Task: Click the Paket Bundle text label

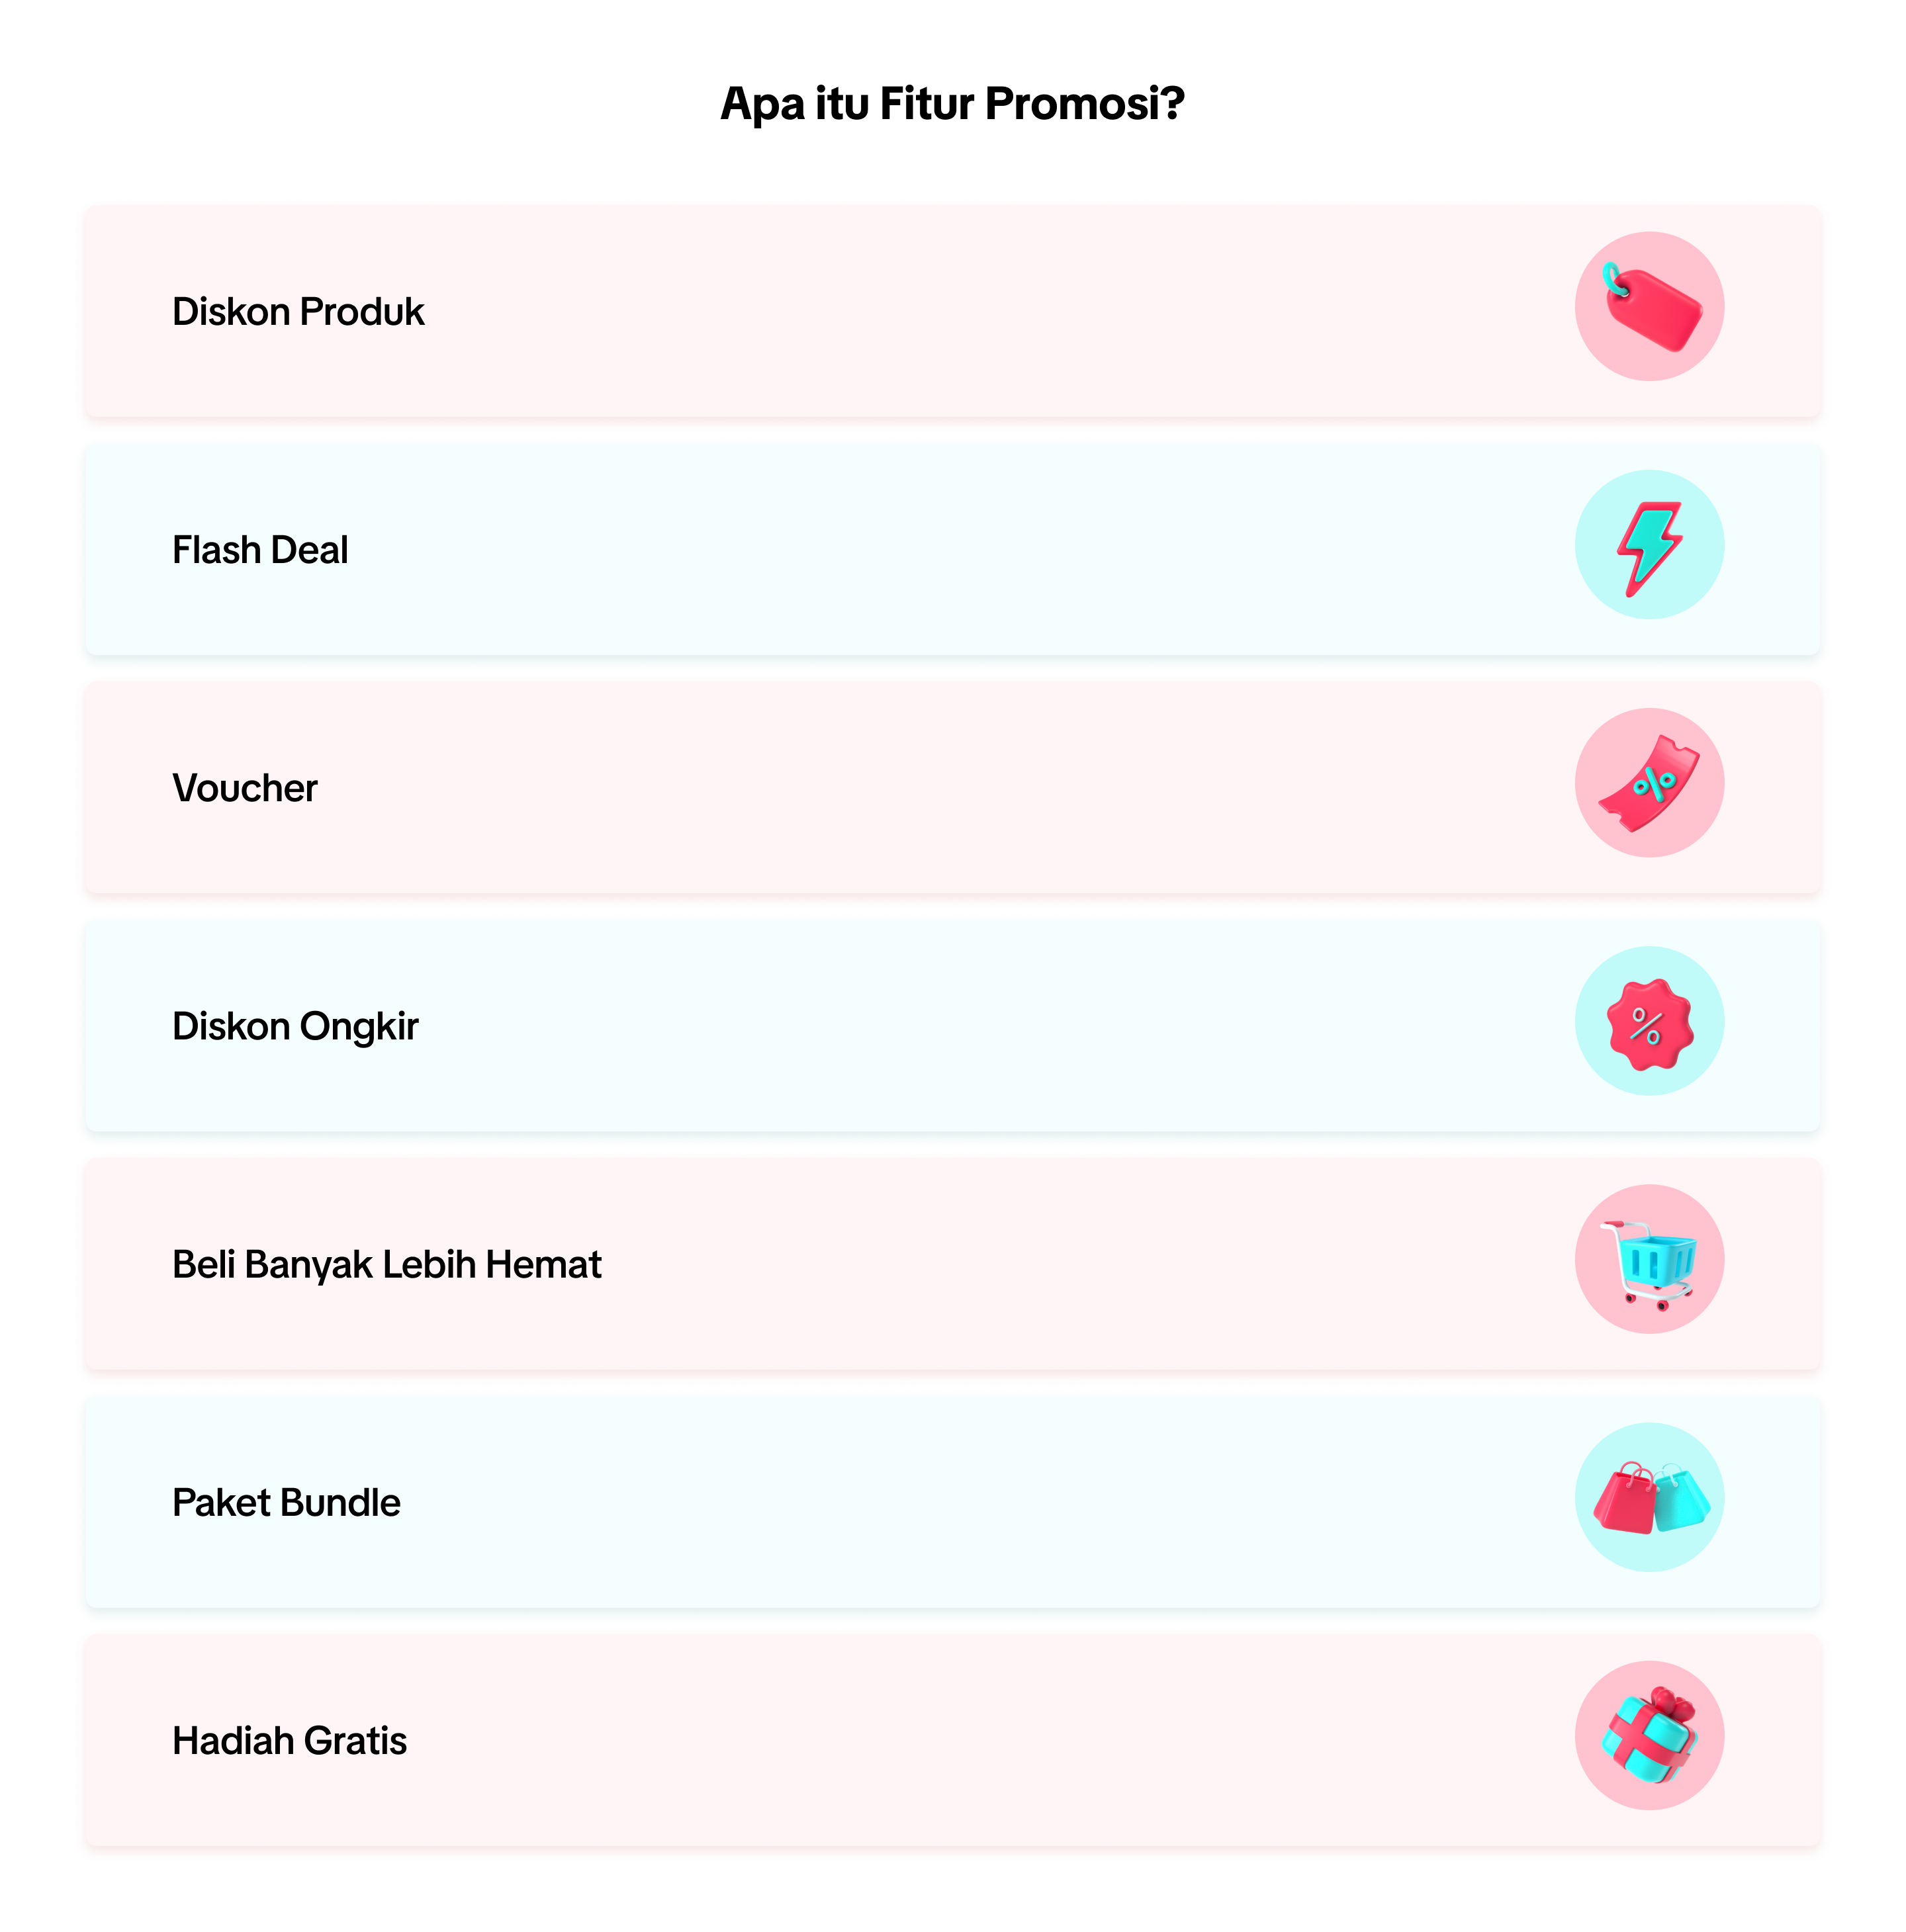Action: tap(286, 1503)
